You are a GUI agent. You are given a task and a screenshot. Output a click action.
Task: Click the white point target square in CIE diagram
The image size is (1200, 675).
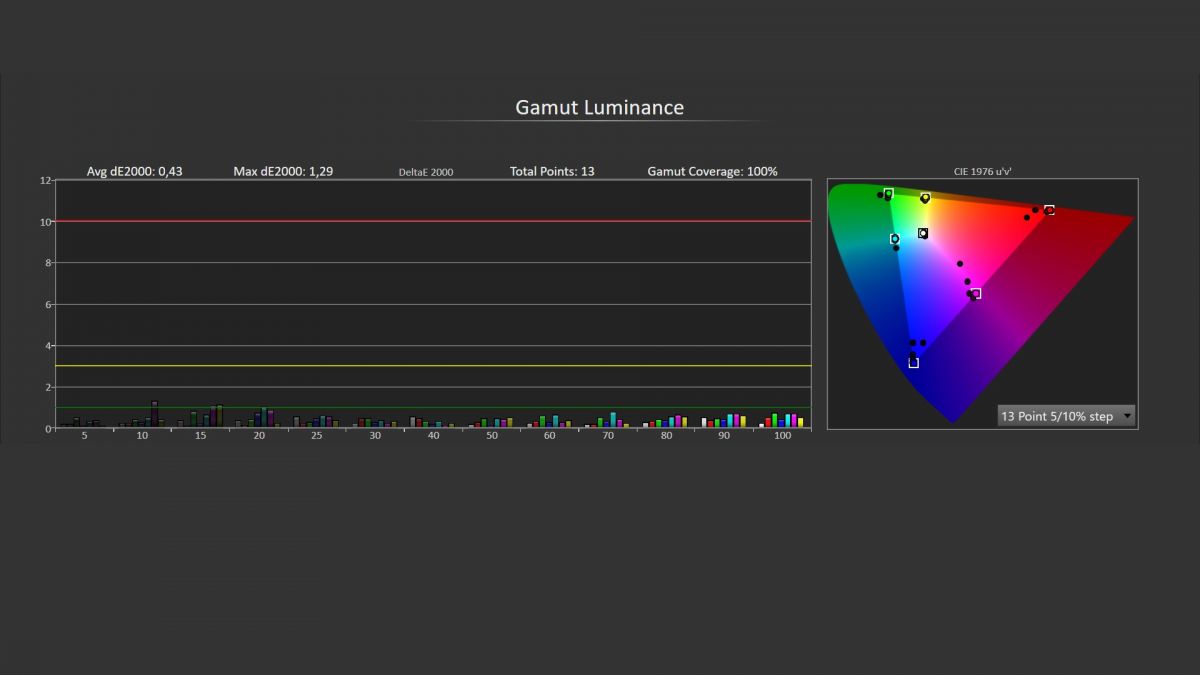(923, 233)
